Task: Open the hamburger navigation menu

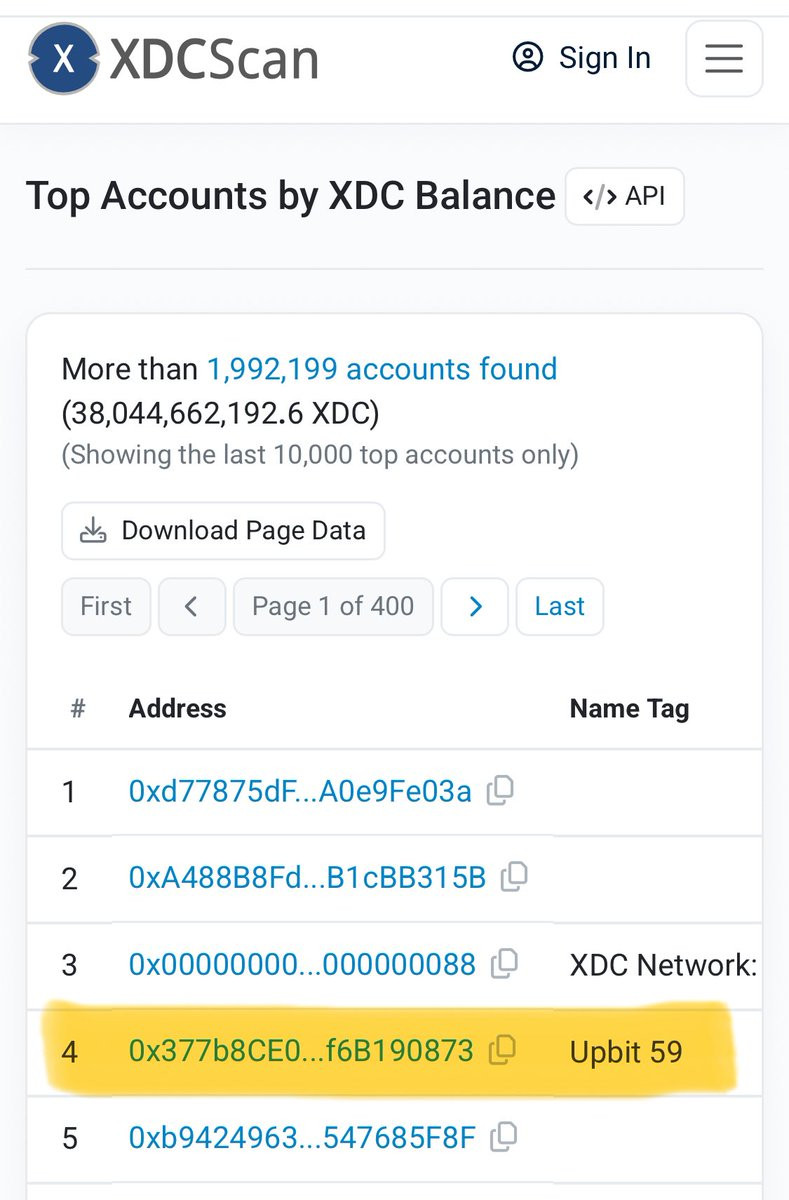Action: point(724,58)
